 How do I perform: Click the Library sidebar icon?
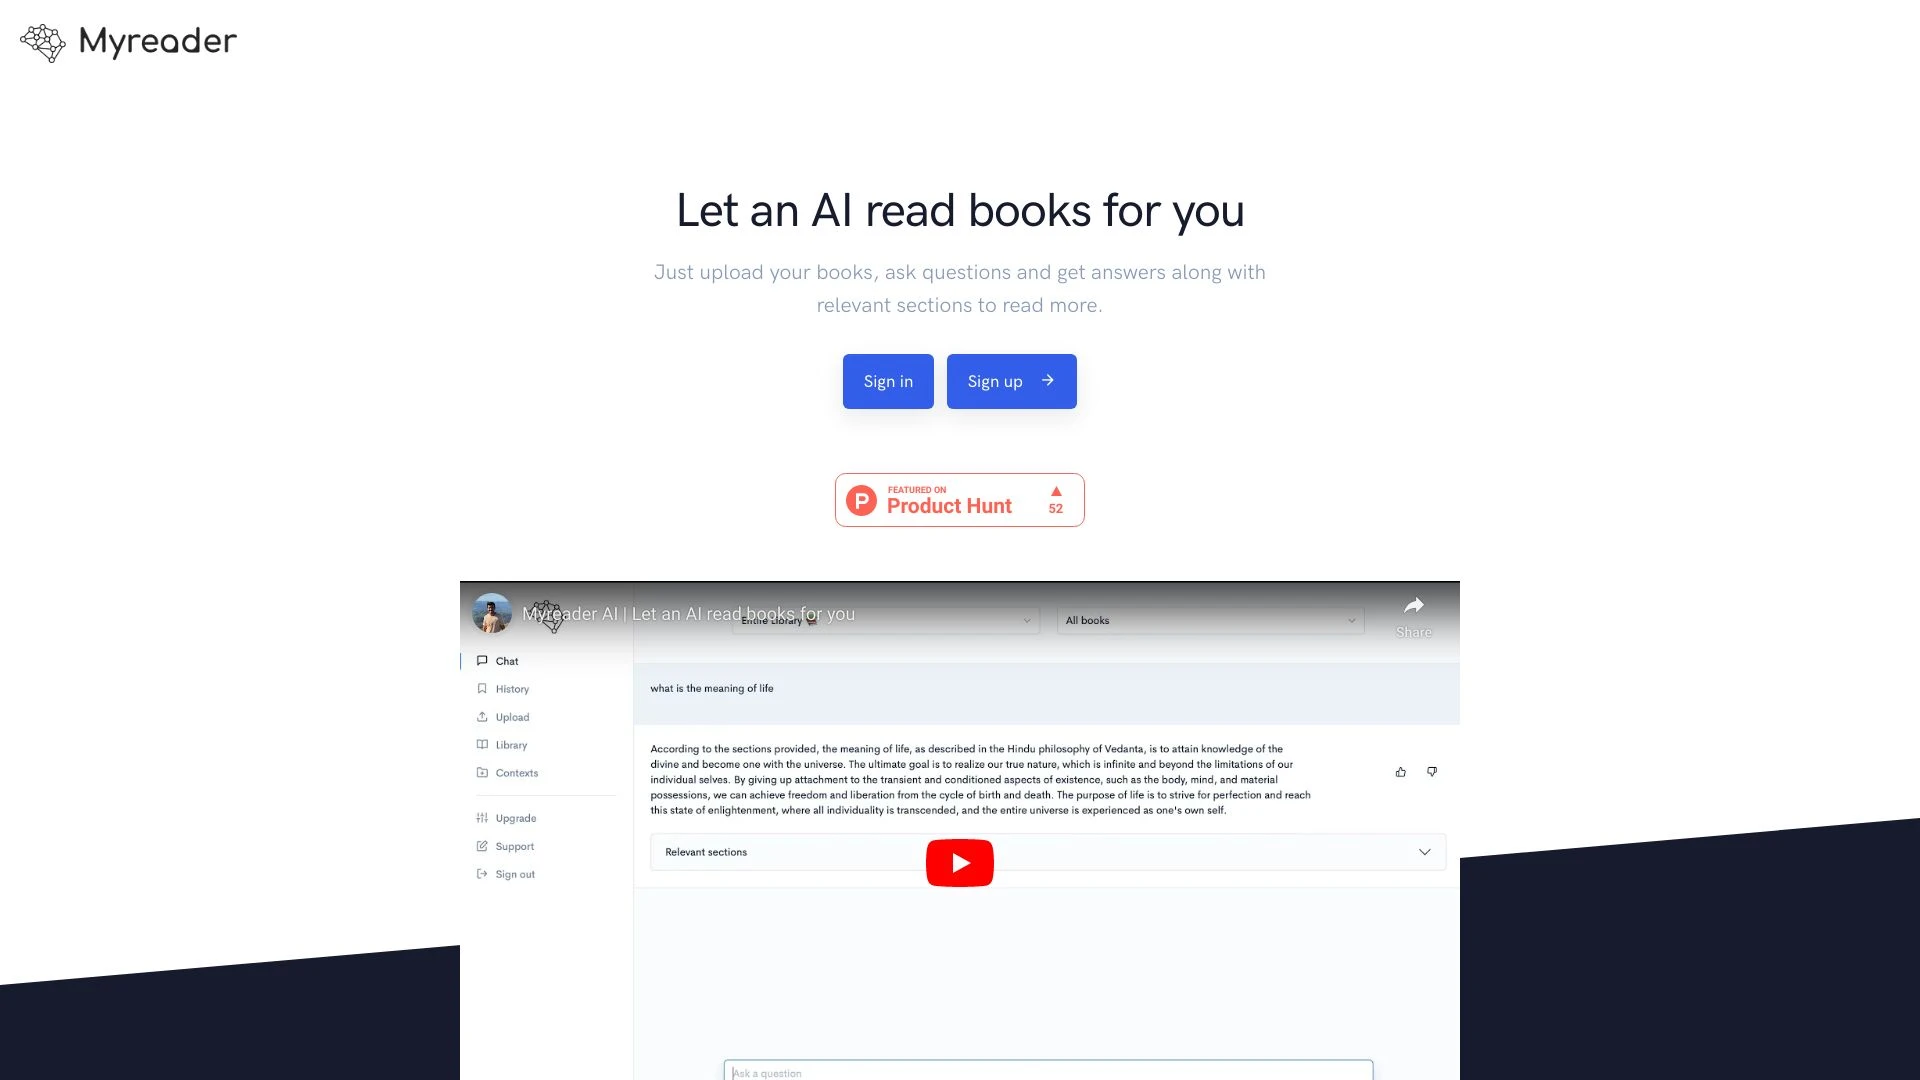click(x=481, y=744)
